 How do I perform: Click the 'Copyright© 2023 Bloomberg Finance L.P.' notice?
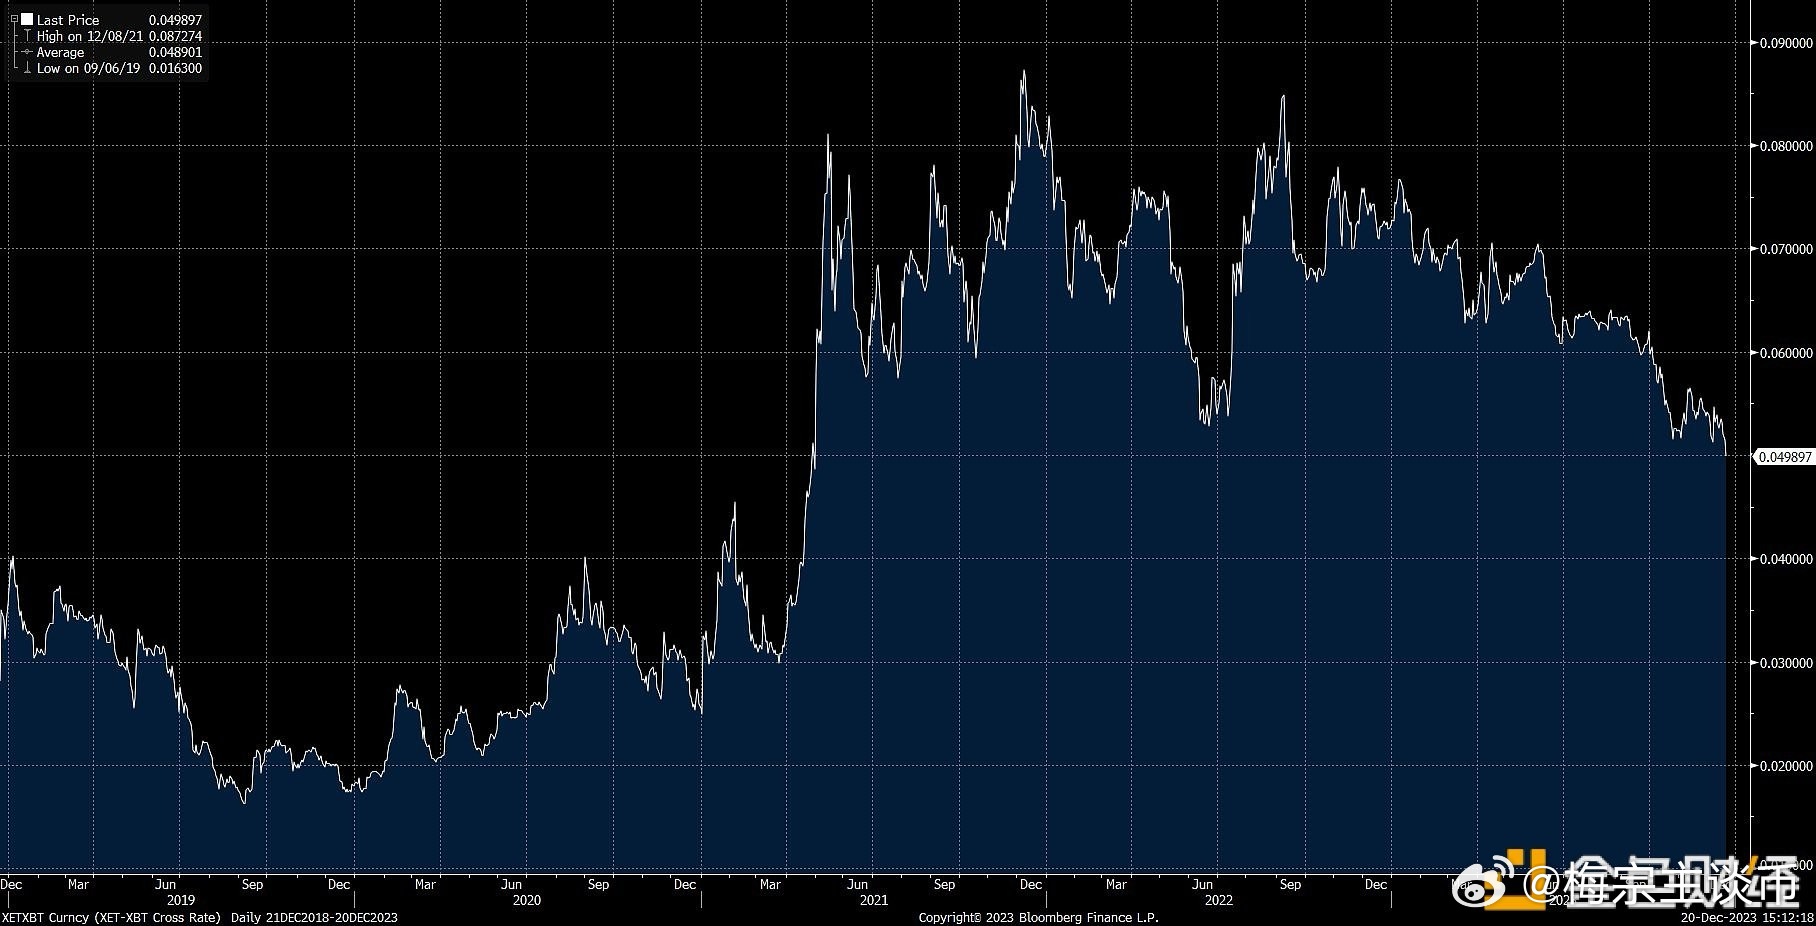pos(1038,917)
